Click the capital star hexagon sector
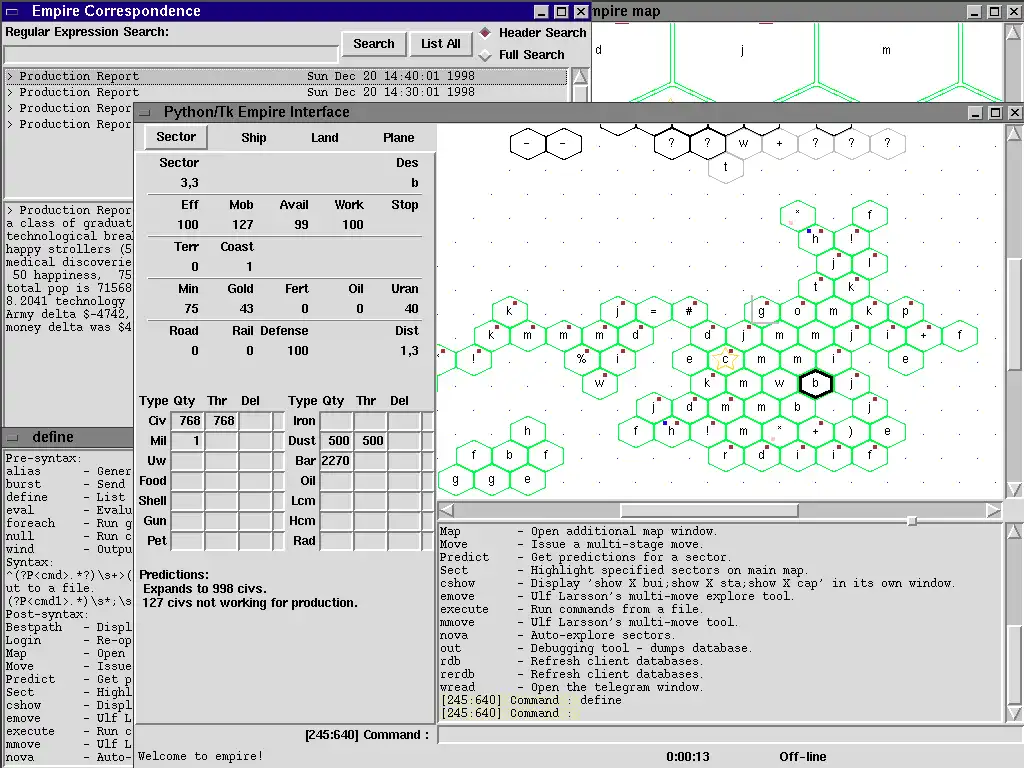 tap(725, 359)
